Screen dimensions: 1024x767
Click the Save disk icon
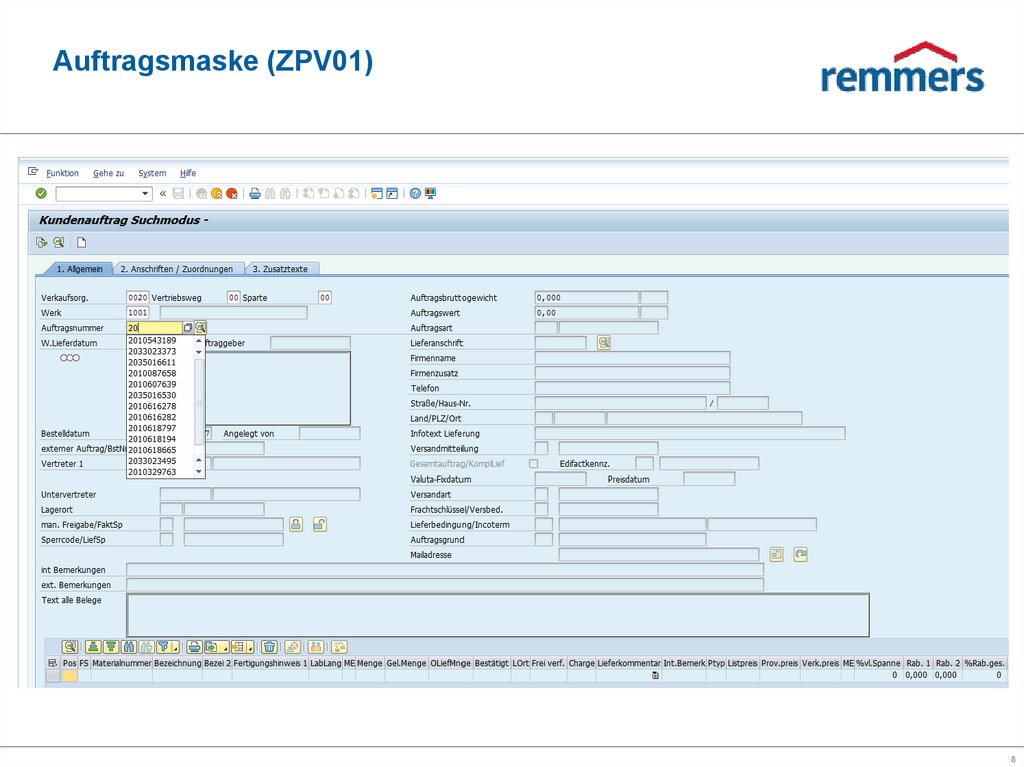(178, 193)
